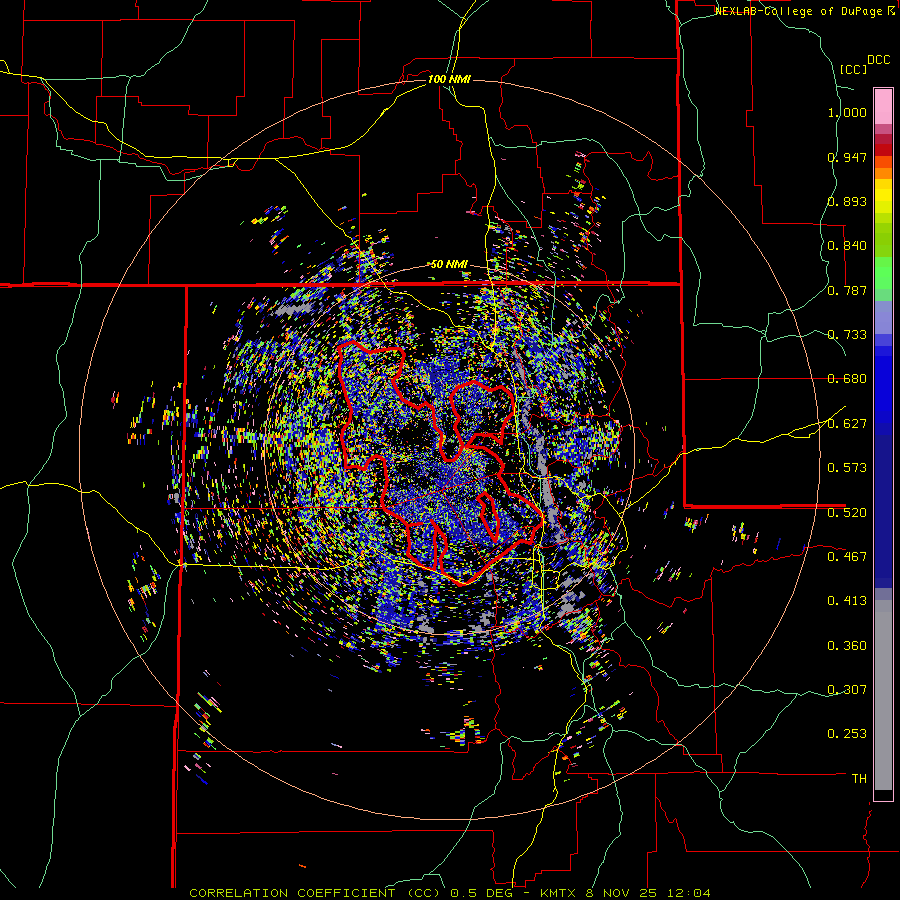
Task: Click the 0.733 scale value
Action: click(x=847, y=335)
